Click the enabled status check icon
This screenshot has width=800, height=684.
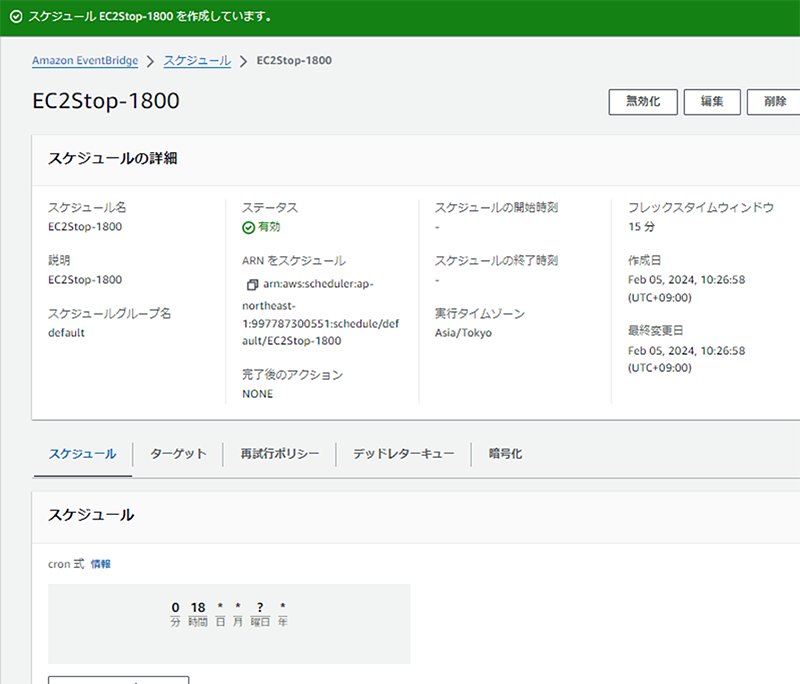click(x=248, y=227)
